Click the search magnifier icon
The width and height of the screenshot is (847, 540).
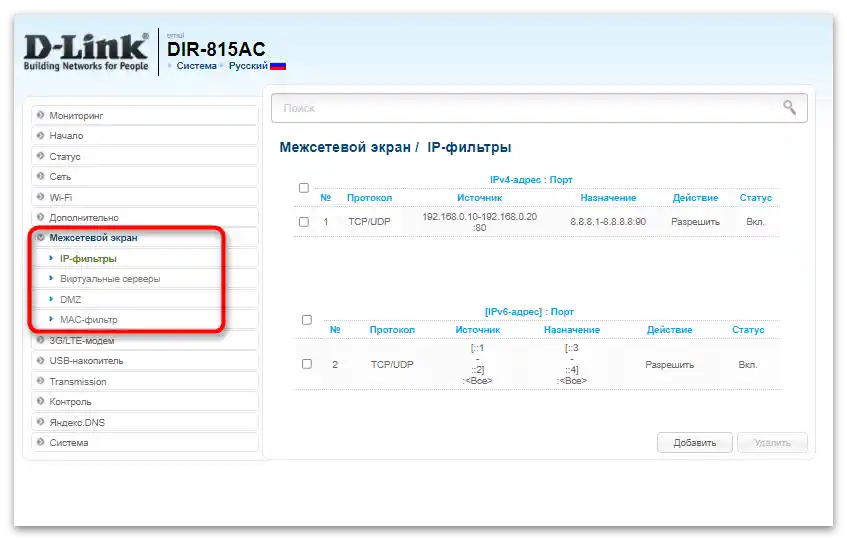789,107
